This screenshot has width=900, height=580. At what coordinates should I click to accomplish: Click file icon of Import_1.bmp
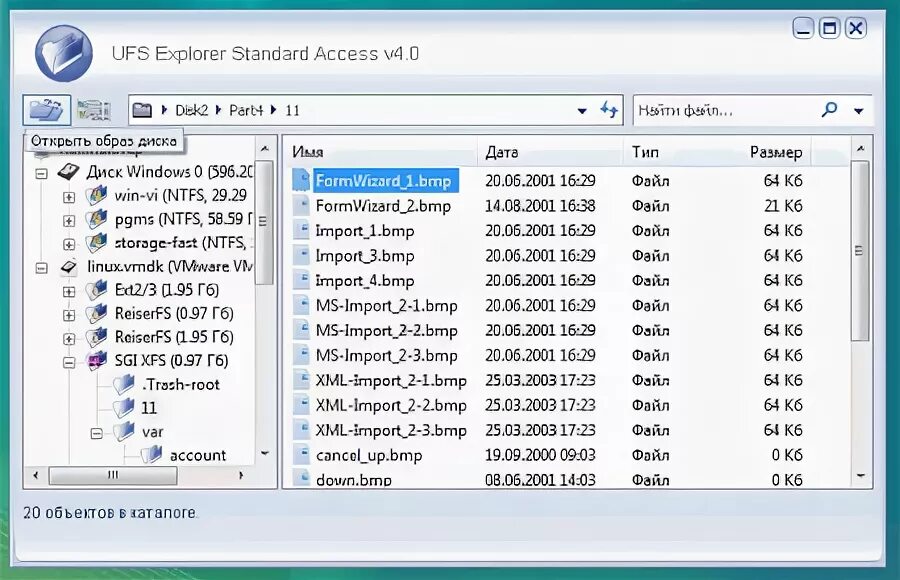pos(301,230)
